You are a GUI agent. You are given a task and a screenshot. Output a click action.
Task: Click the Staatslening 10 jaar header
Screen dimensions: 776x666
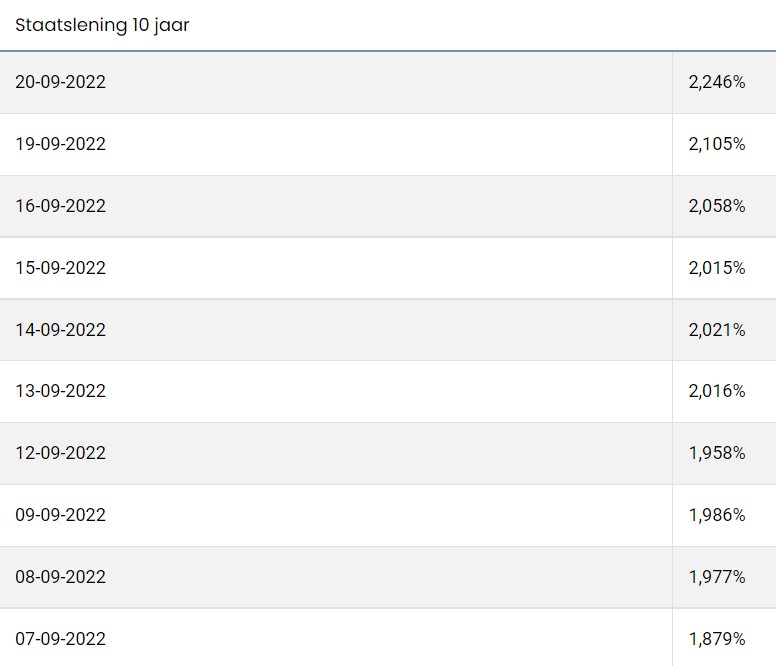point(102,25)
